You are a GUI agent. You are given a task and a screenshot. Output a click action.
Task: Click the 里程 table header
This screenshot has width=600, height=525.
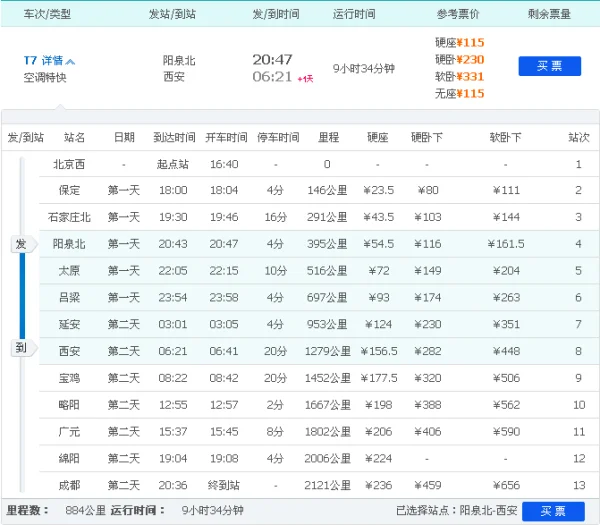click(329, 137)
